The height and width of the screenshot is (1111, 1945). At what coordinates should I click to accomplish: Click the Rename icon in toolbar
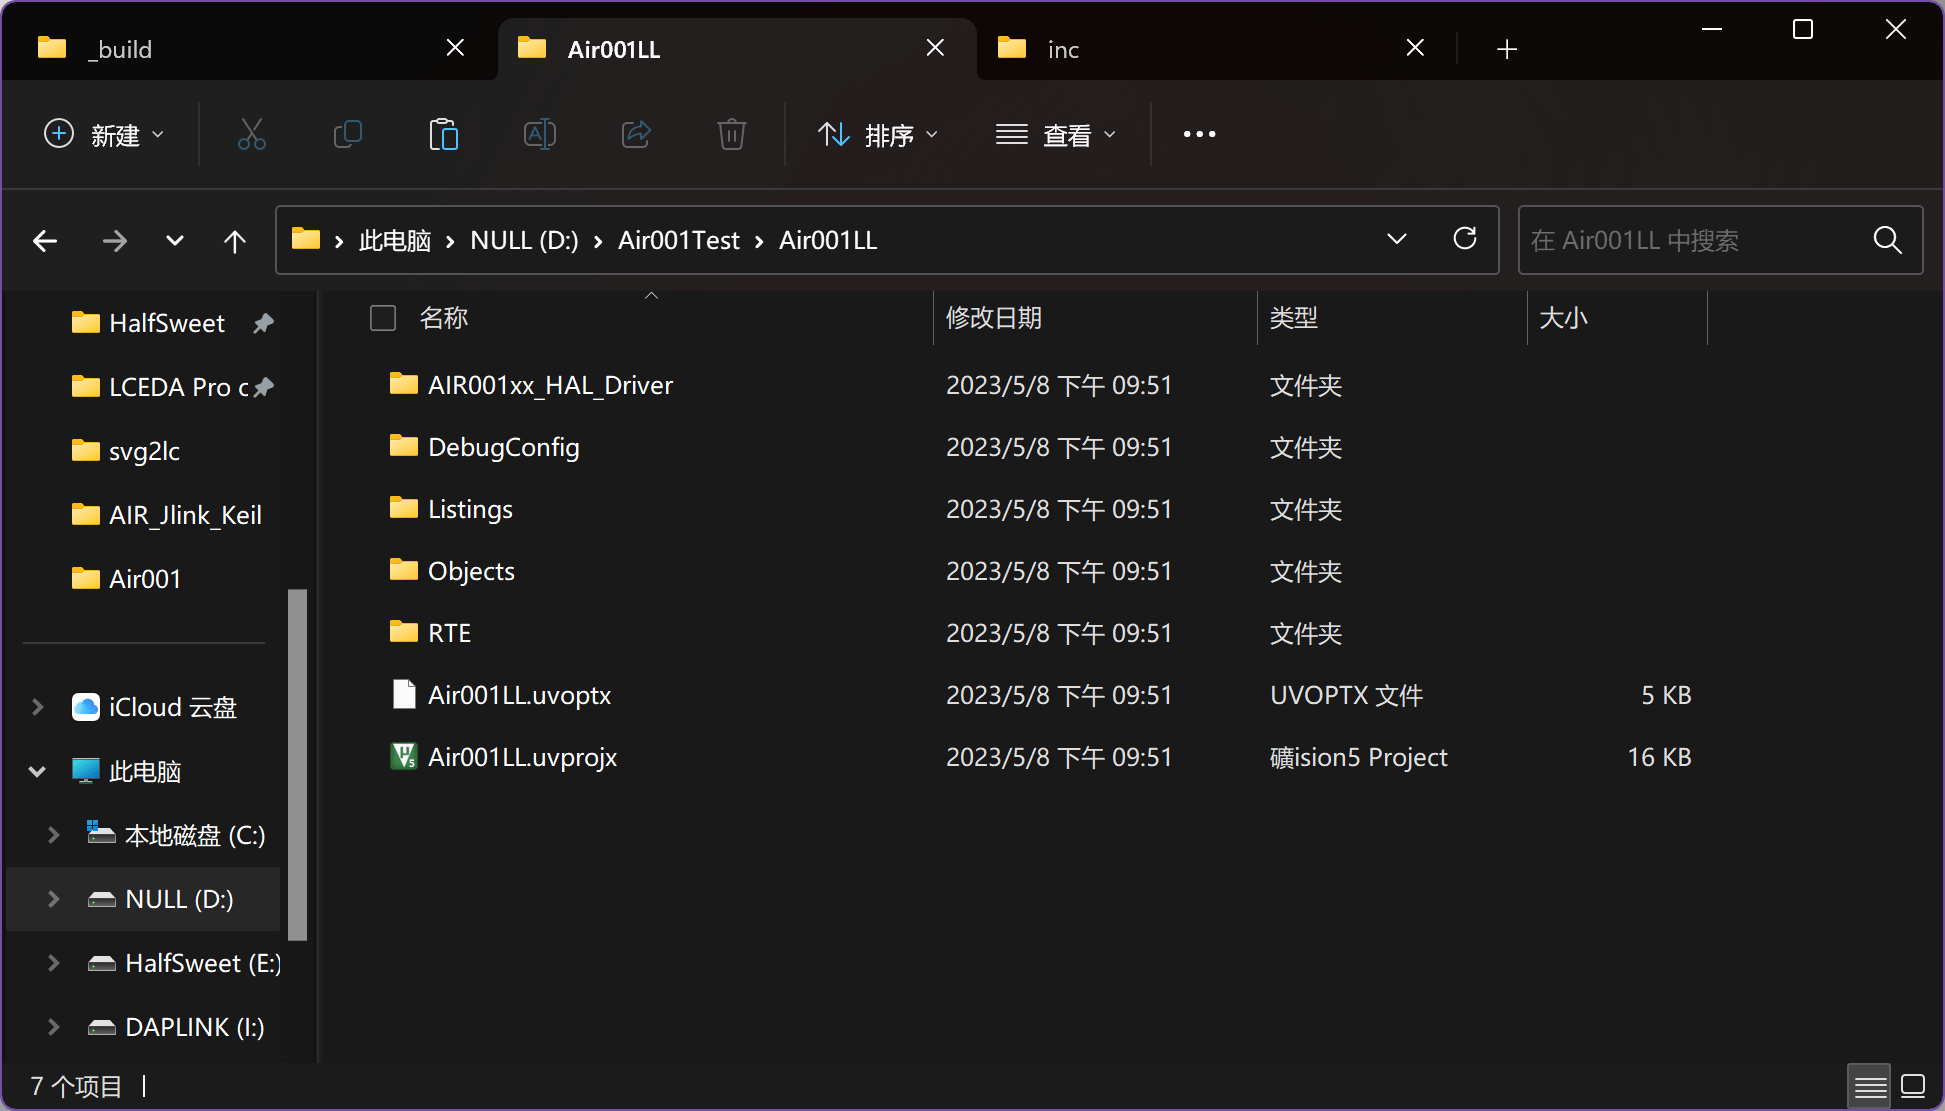click(x=539, y=134)
